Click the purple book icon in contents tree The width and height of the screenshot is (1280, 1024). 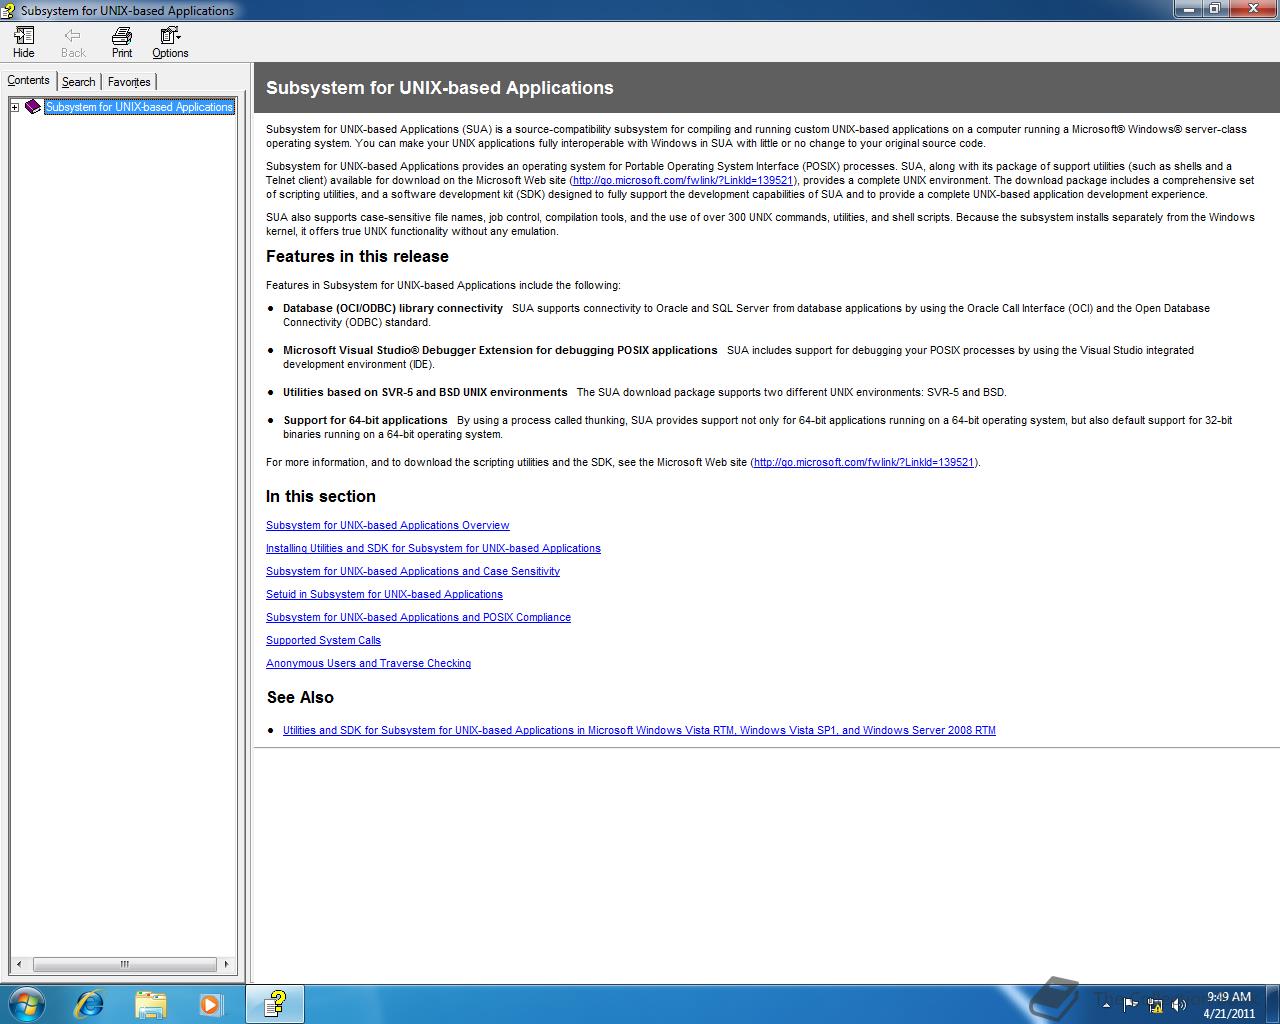tap(33, 106)
